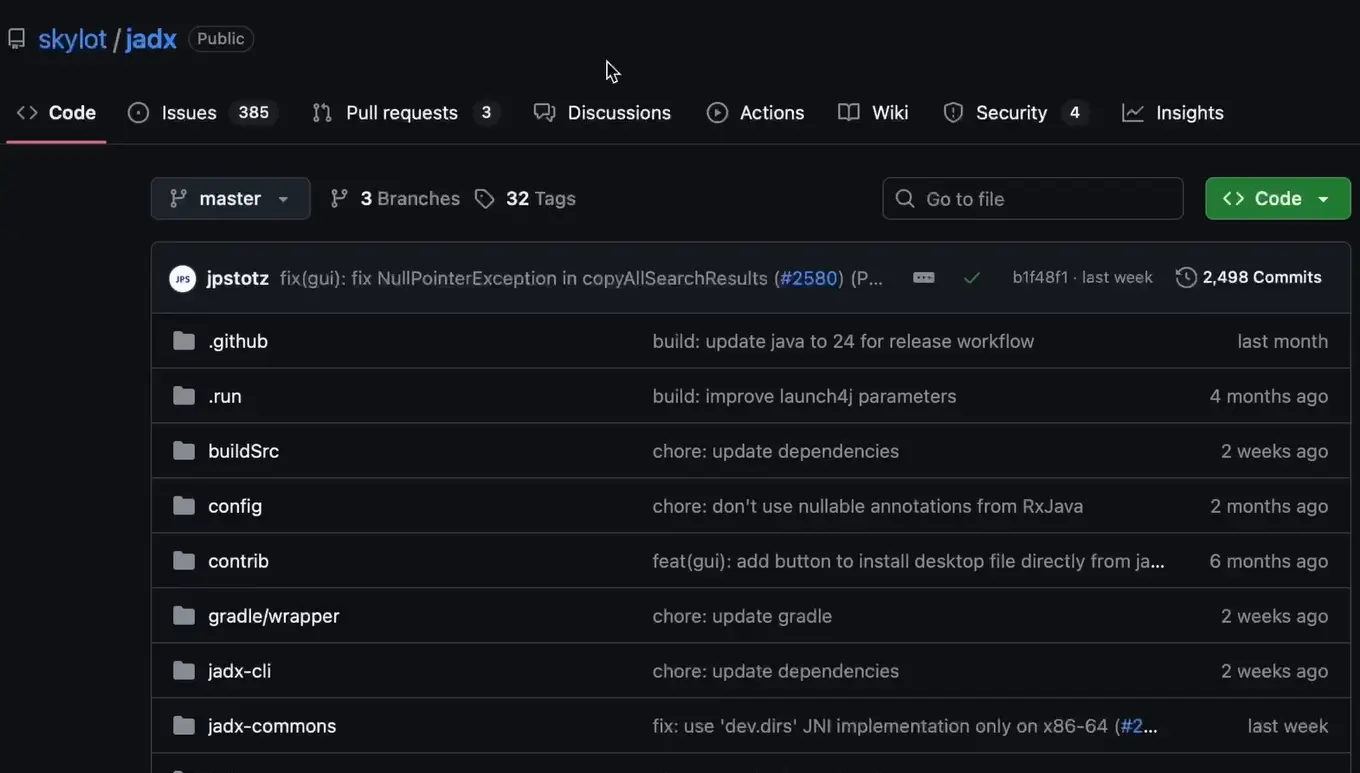Click the Discussions speech bubble icon
The height and width of the screenshot is (773, 1360).
click(544, 113)
